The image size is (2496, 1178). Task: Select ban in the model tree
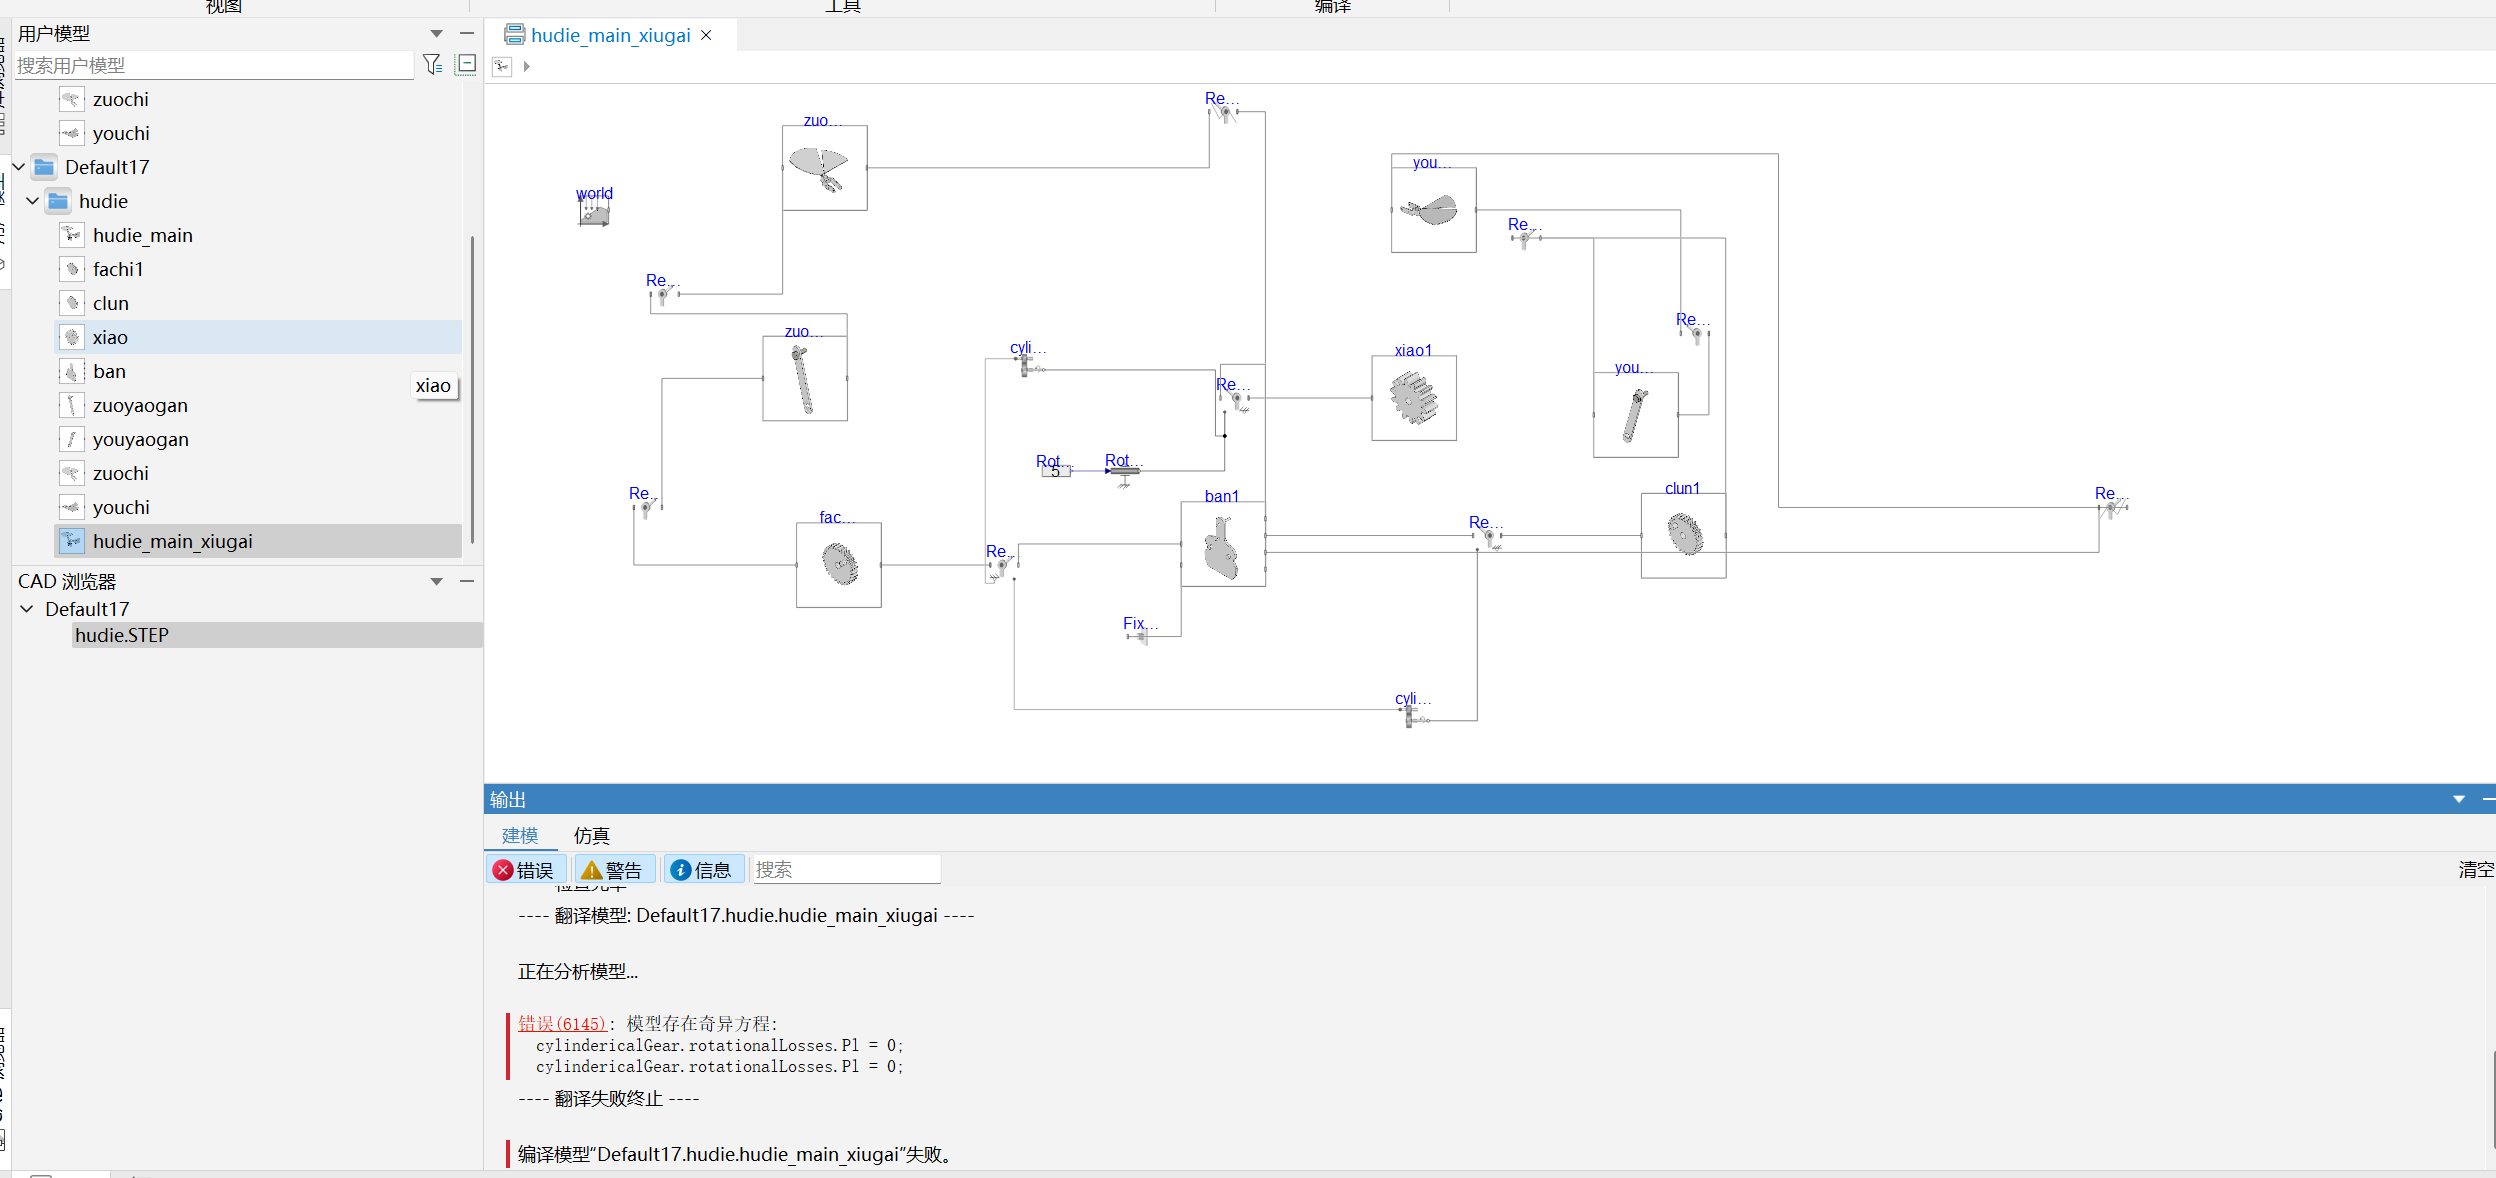(259, 371)
